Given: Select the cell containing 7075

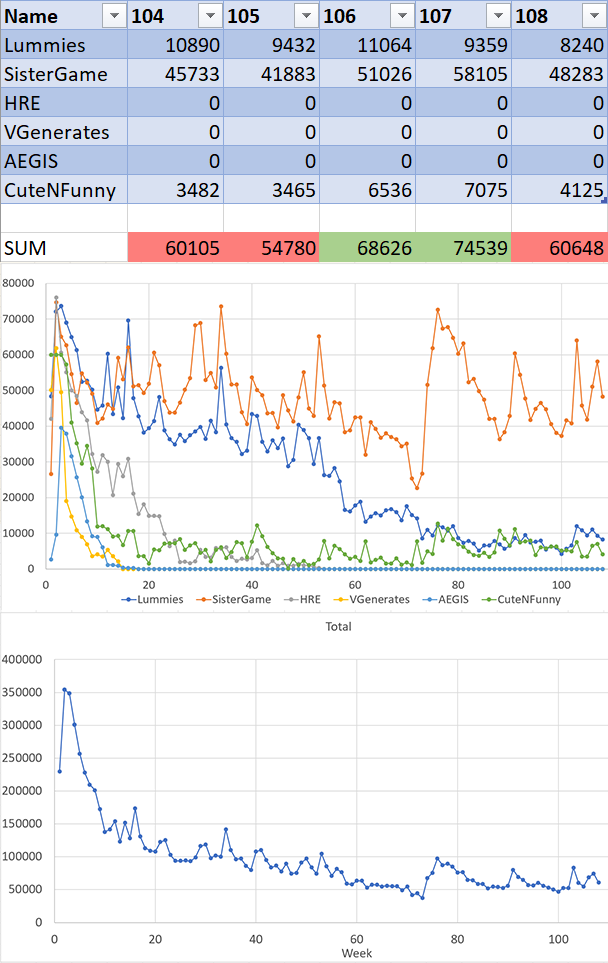Looking at the screenshot, I should [x=464, y=189].
